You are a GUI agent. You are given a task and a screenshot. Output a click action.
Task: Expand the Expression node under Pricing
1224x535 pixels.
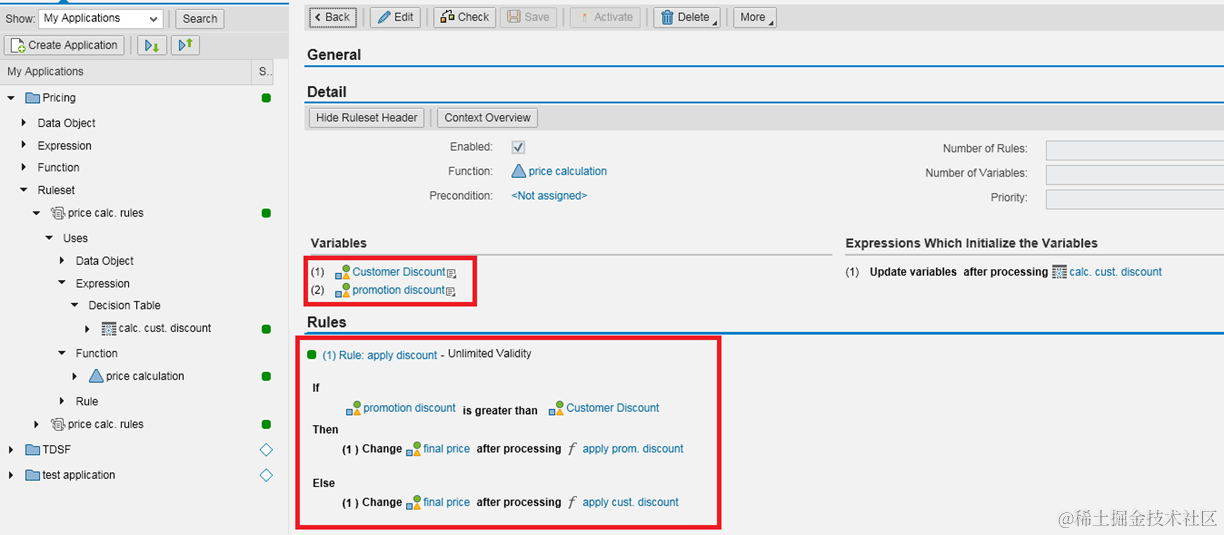24,146
